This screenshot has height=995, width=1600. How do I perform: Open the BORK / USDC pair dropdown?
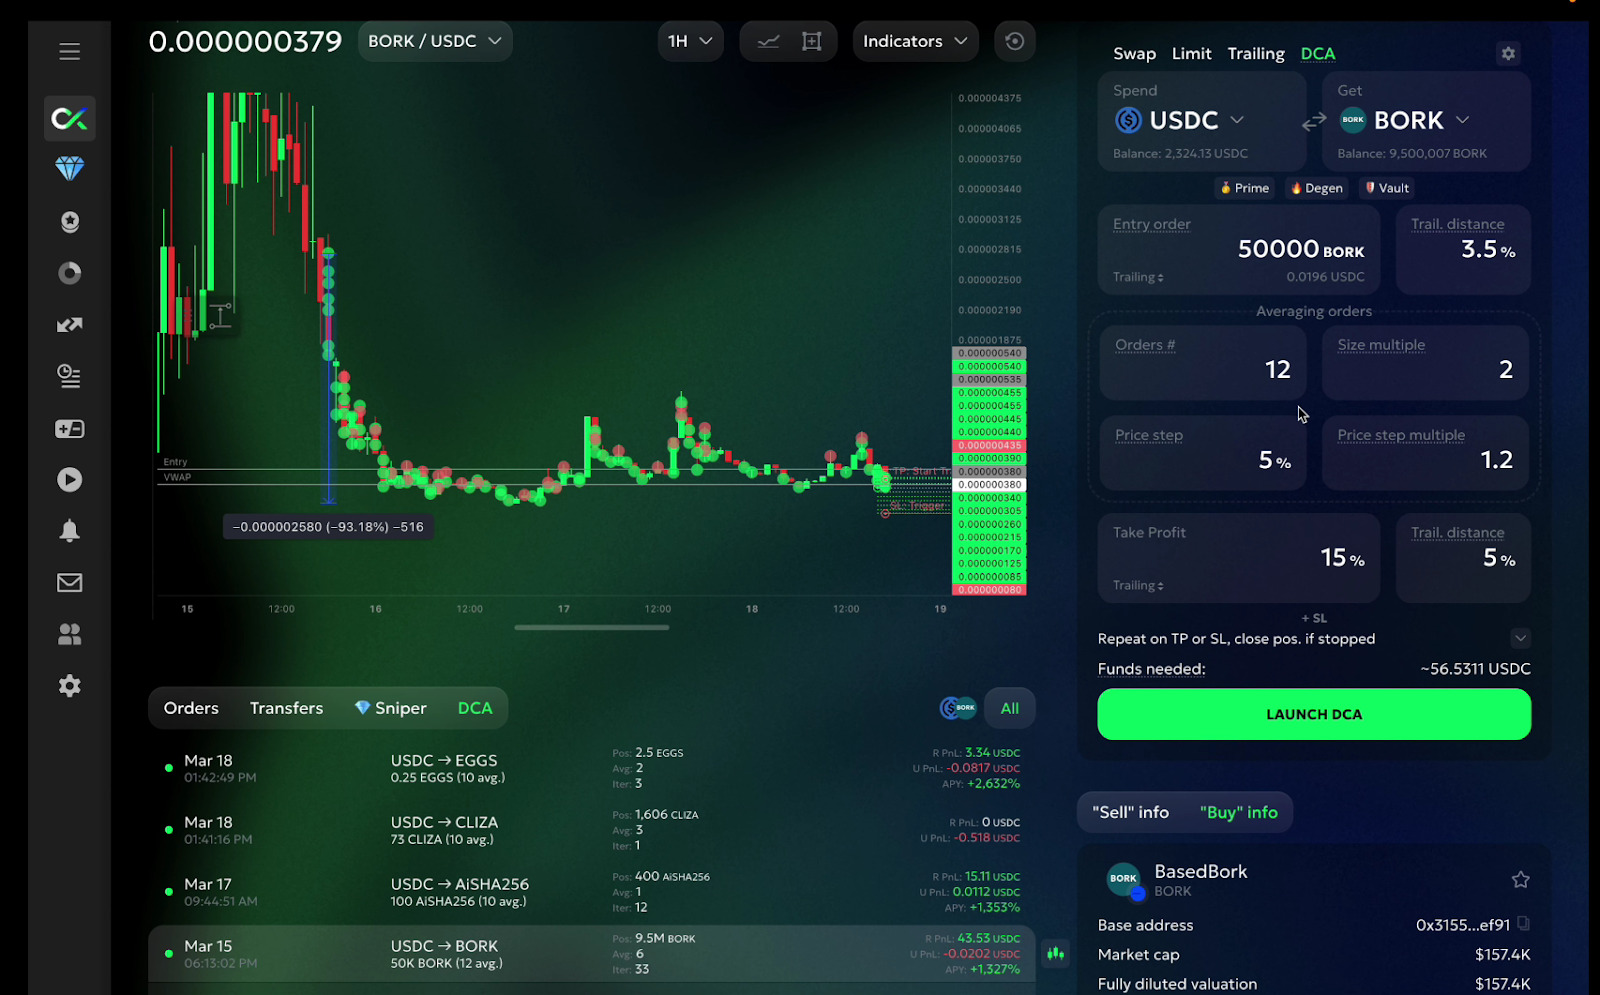click(x=435, y=42)
